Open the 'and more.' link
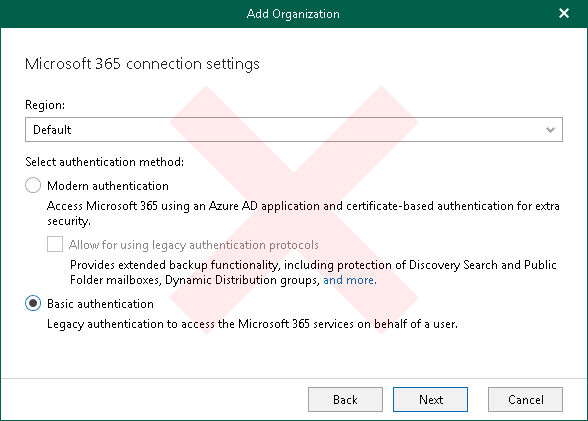 350,280
